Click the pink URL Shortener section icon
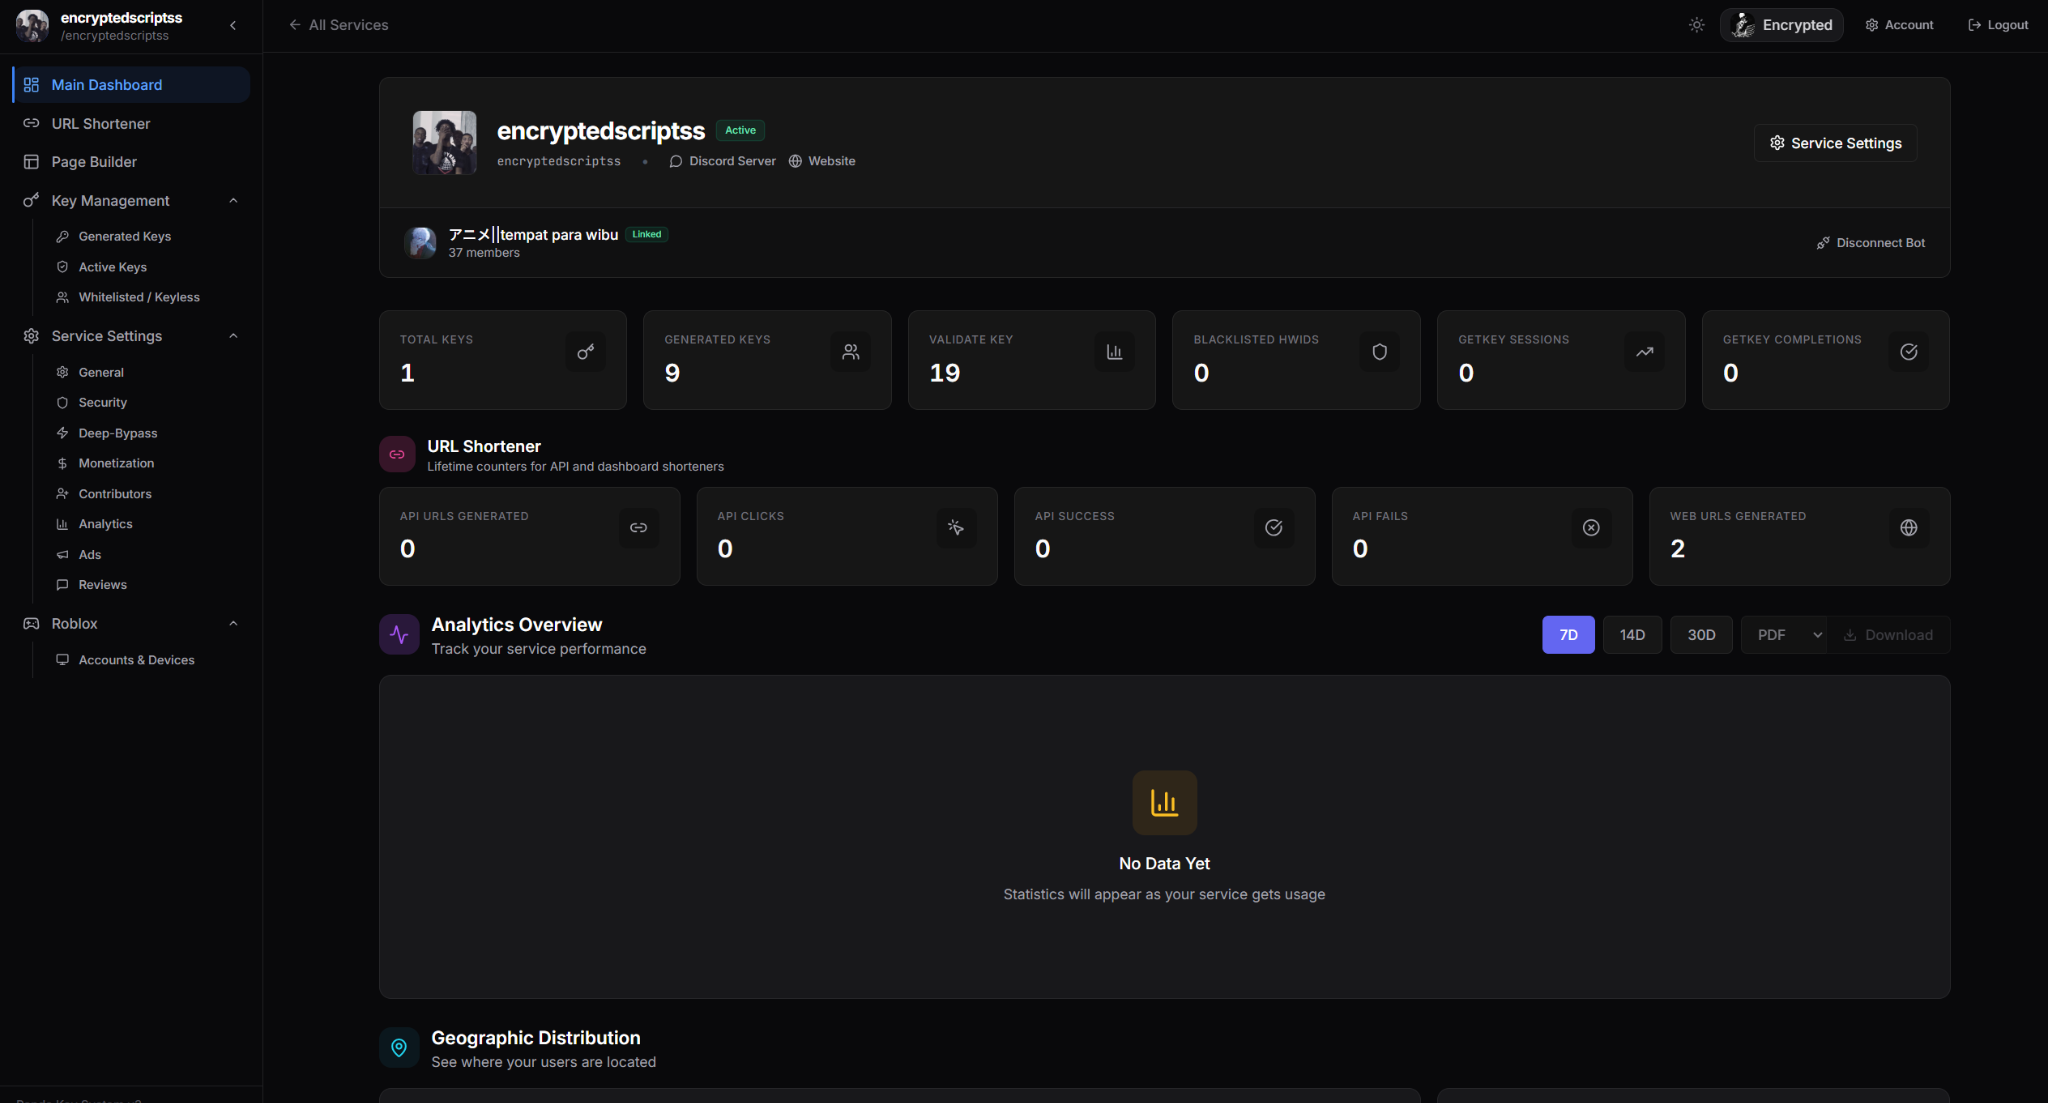This screenshot has width=2048, height=1103. [397, 455]
